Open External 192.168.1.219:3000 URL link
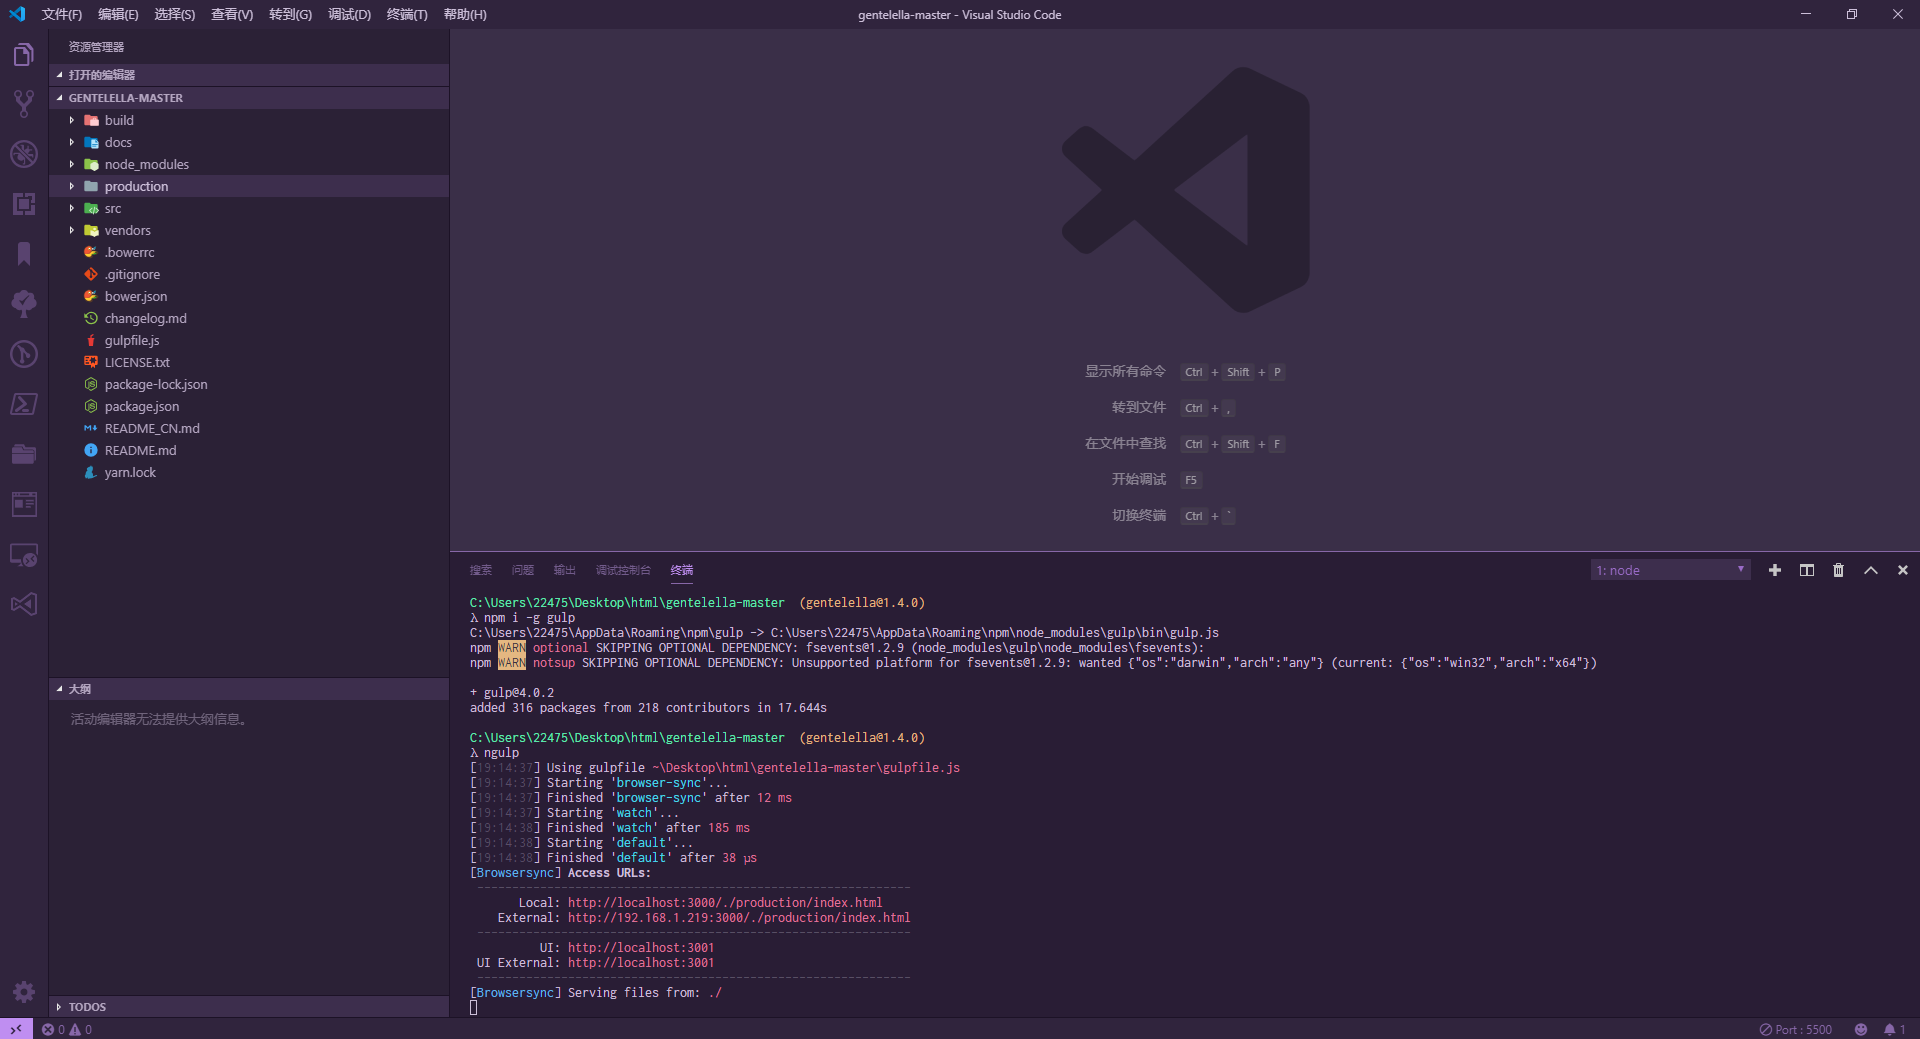Screen dimensions: 1920x1039 tap(739, 918)
